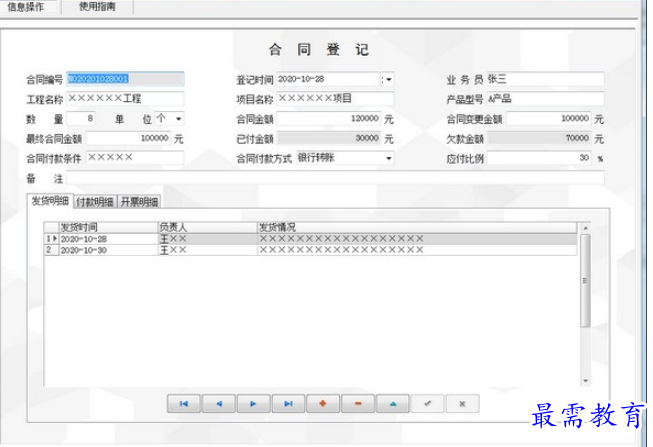This screenshot has width=653, height=447.
Task: Click the 欠款金额 field
Action: tap(539, 138)
